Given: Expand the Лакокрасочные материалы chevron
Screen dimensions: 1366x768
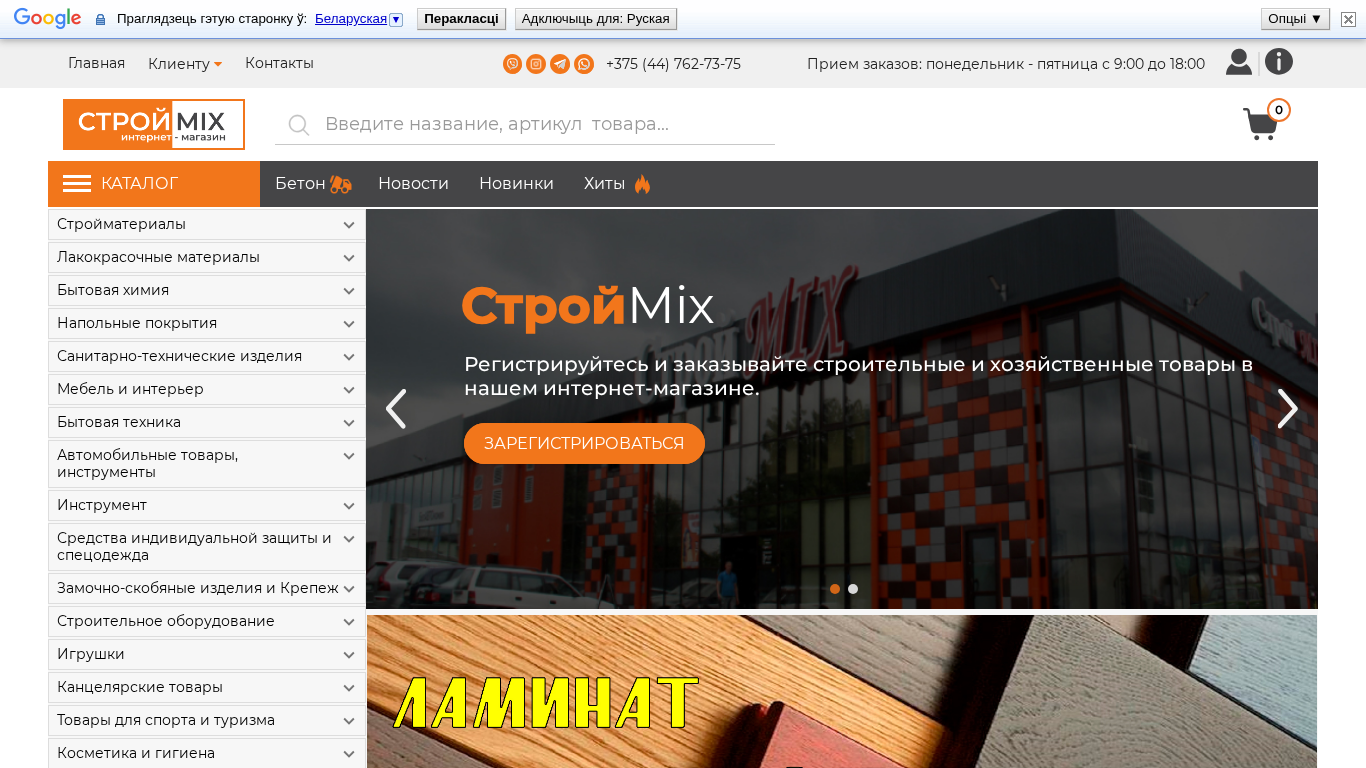Looking at the screenshot, I should pos(349,258).
